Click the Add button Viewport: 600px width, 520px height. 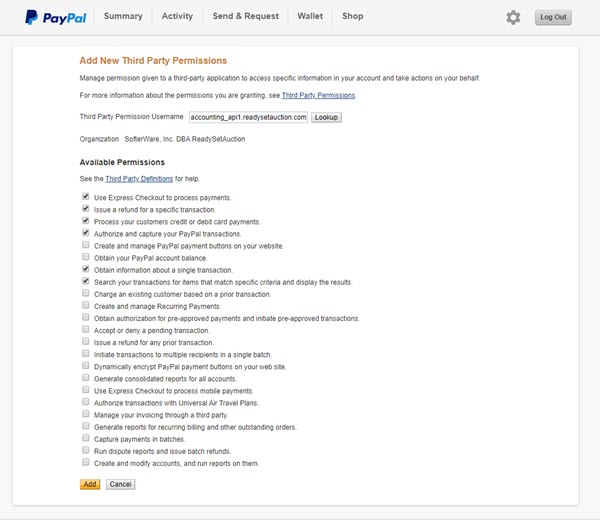pyautogui.click(x=90, y=484)
